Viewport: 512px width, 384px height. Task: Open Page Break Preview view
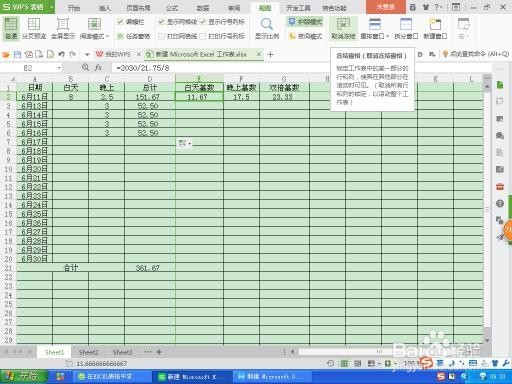point(34,28)
